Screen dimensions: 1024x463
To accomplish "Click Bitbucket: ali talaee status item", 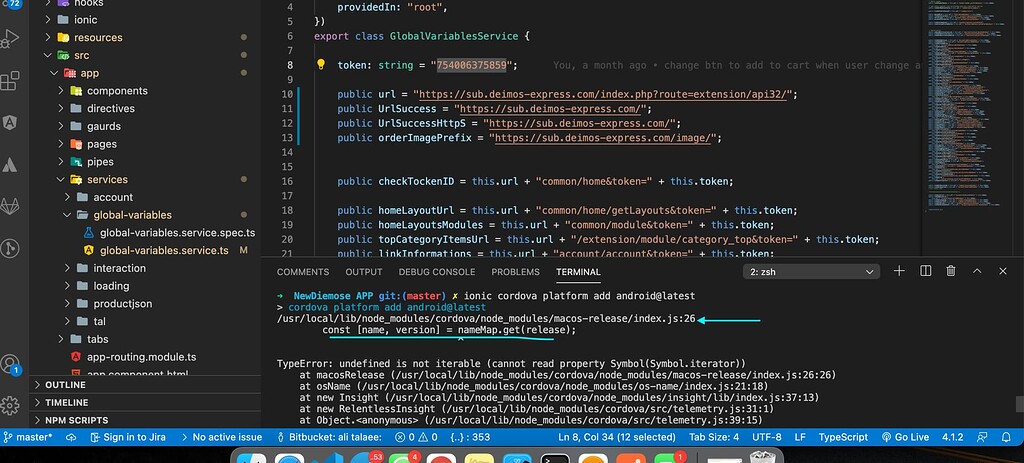I will coord(330,437).
